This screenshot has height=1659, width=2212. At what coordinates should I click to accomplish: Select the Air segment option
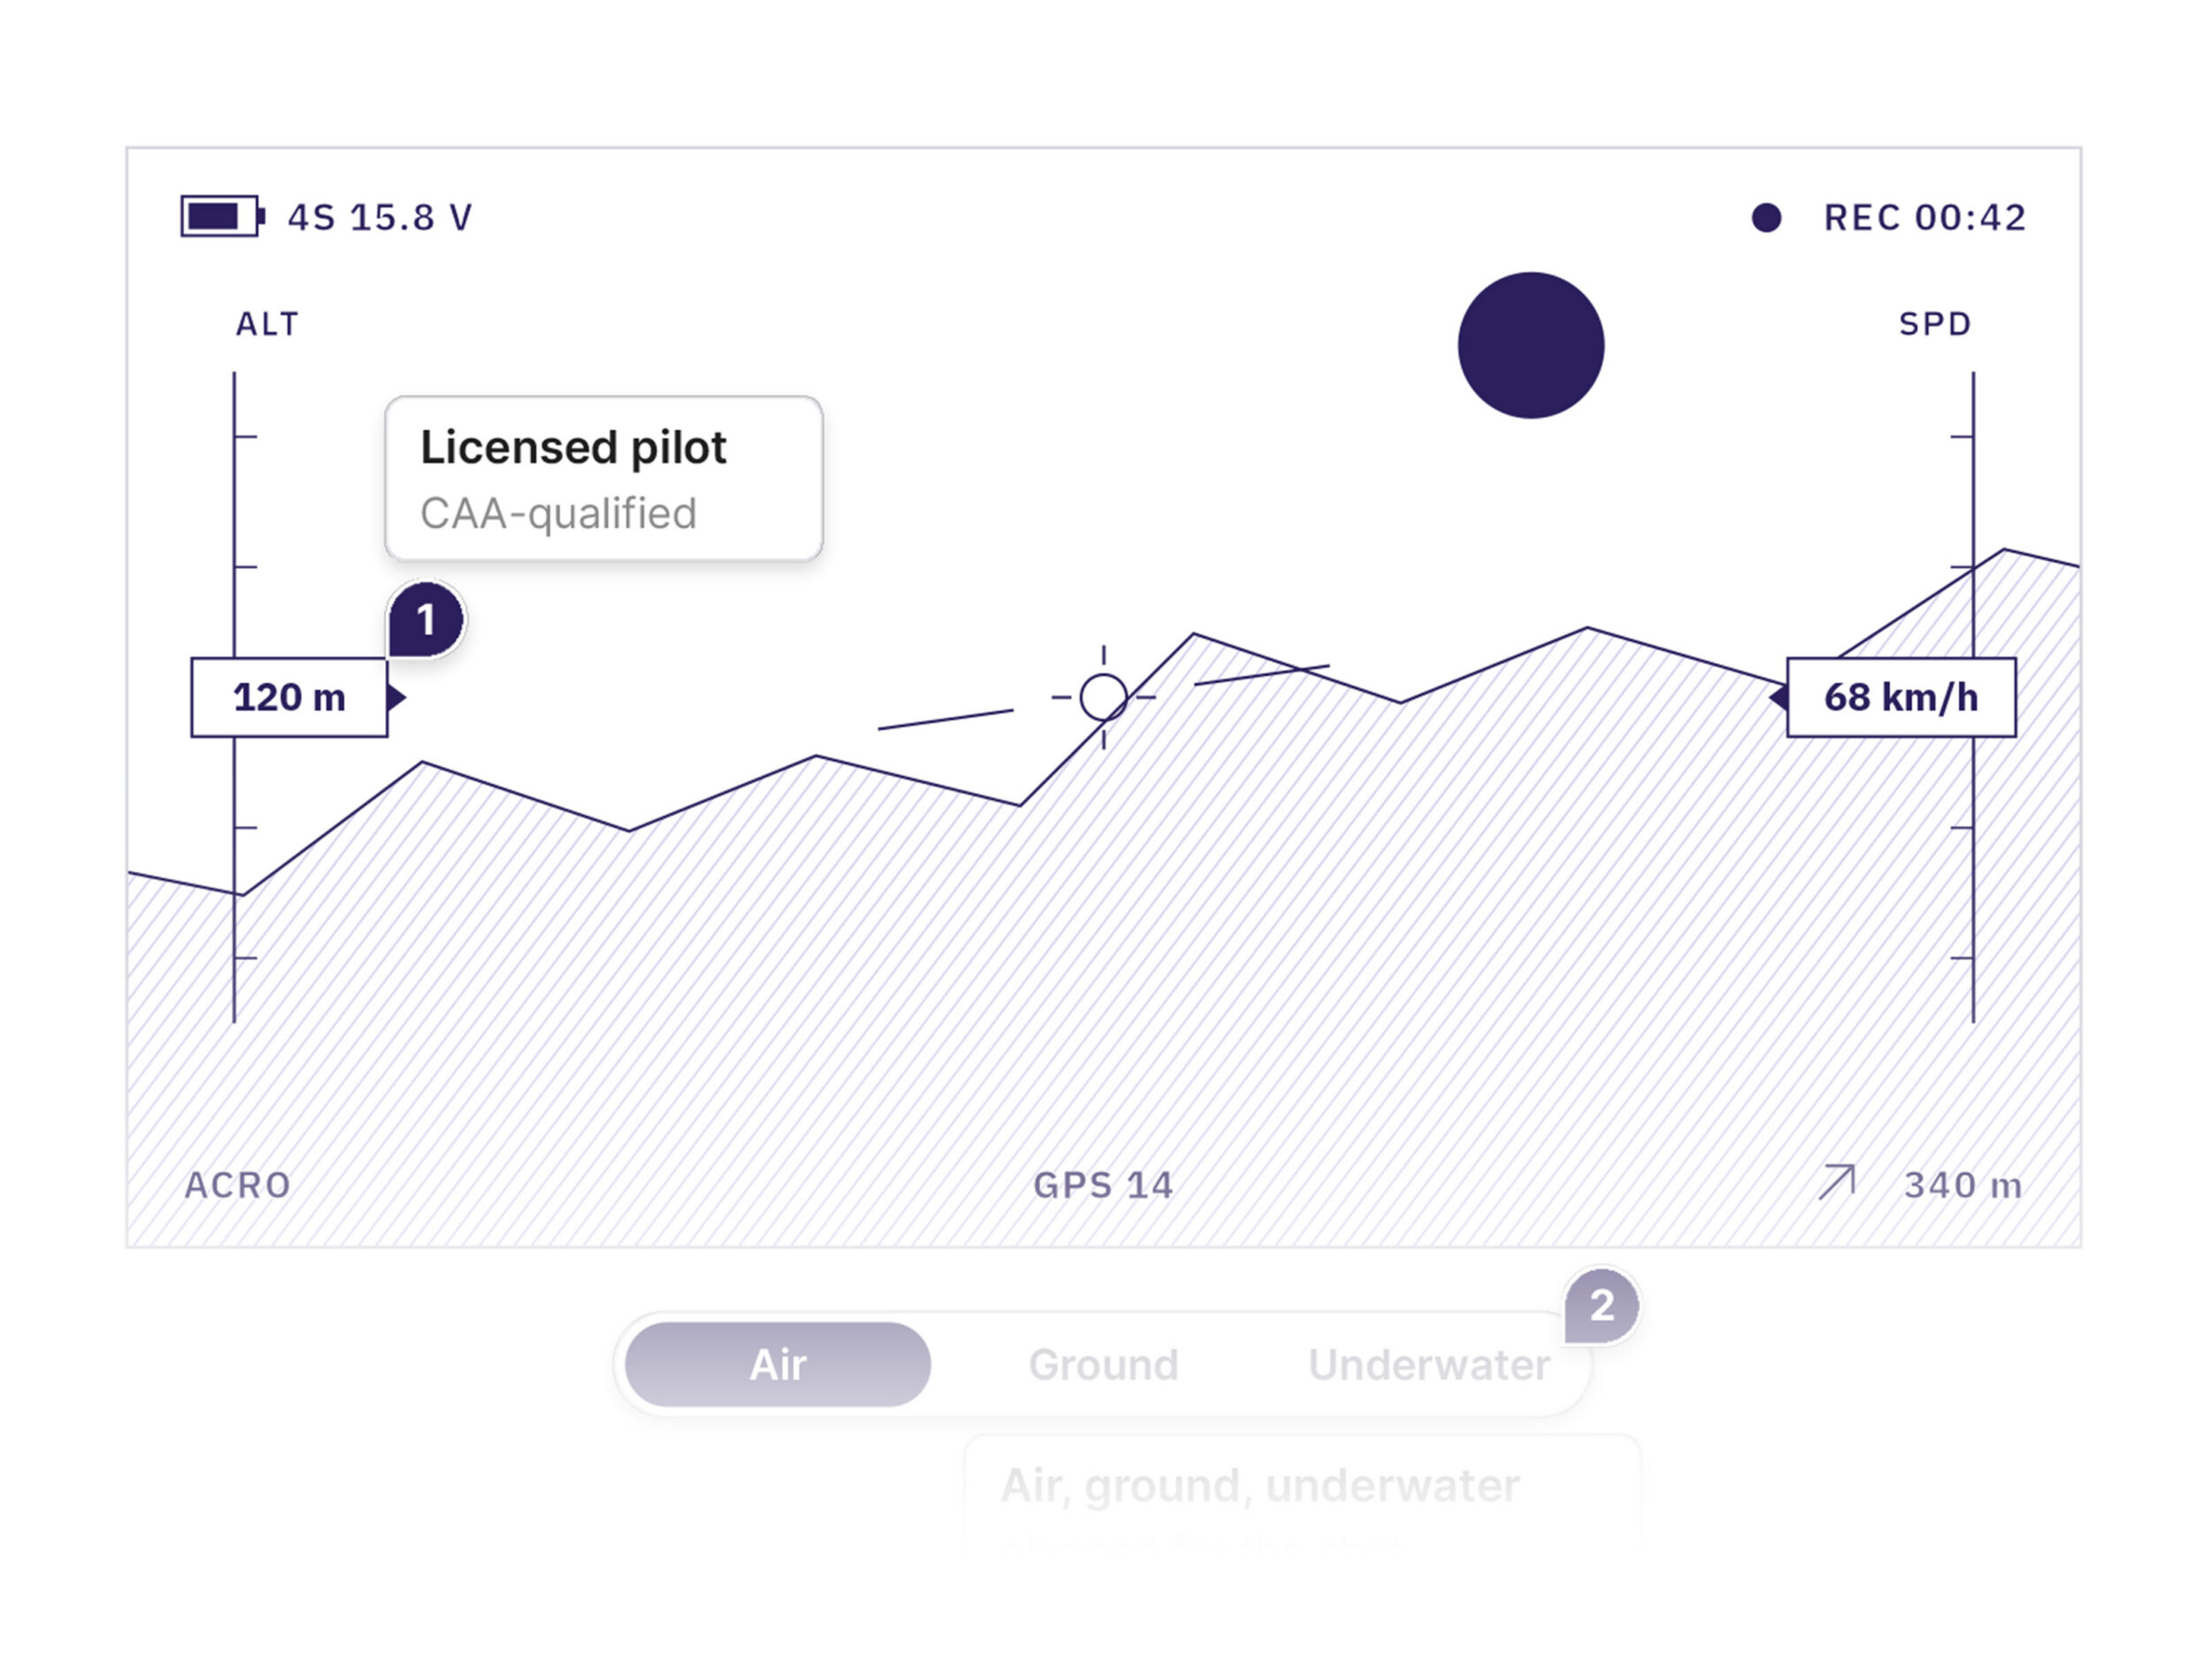coord(778,1365)
